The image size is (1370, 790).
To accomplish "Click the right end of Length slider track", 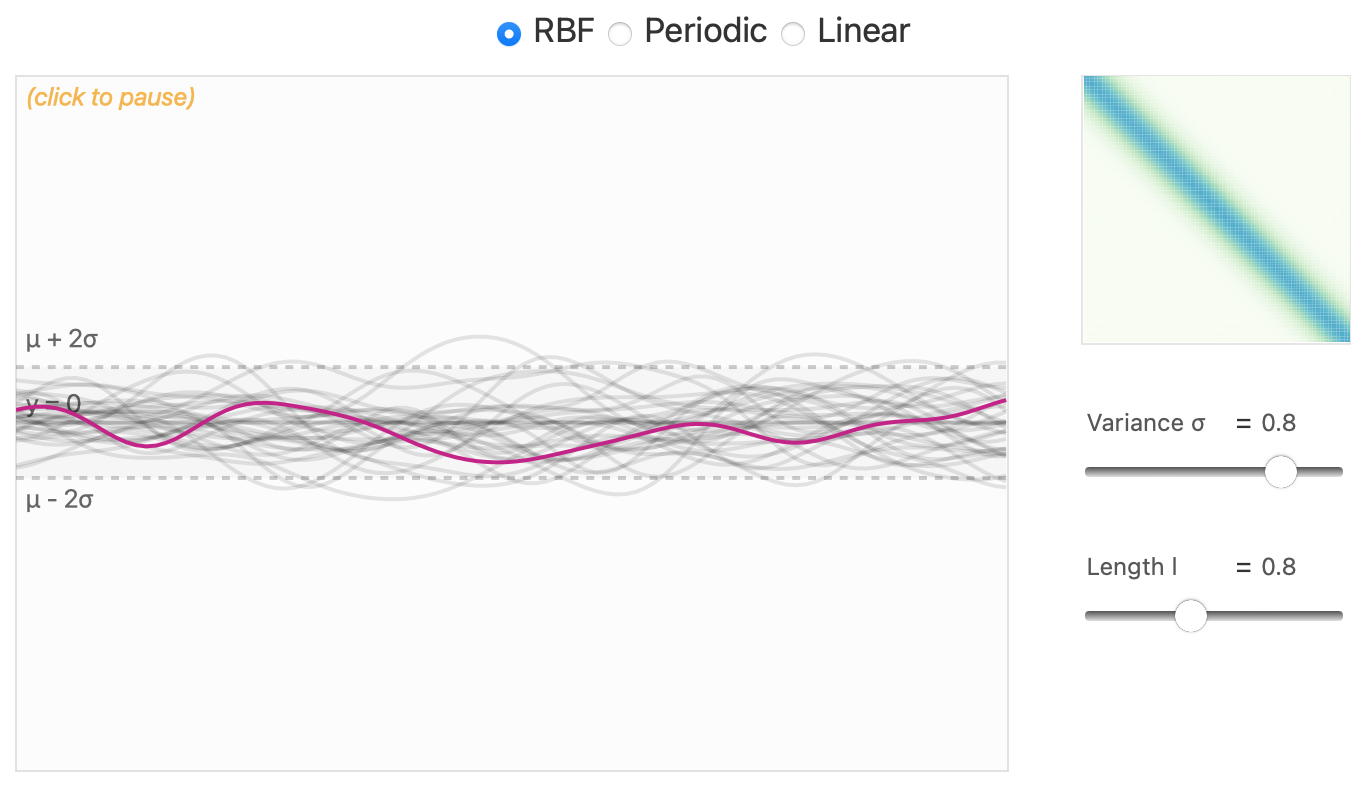I will pyautogui.click(x=1338, y=615).
